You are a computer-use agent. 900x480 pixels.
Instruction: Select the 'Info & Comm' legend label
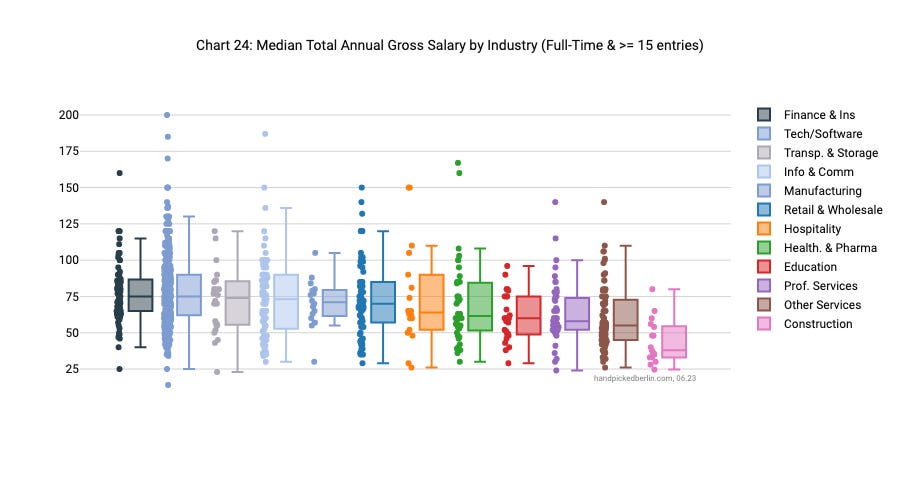click(x=818, y=172)
